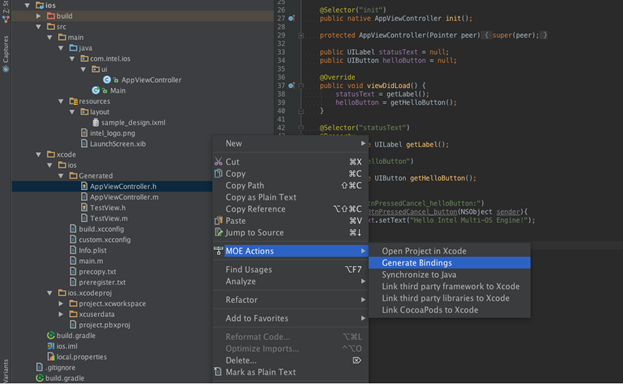This screenshot has width=623, height=384.
Task: Click the sample_design.ixml file icon
Action: tap(95, 122)
